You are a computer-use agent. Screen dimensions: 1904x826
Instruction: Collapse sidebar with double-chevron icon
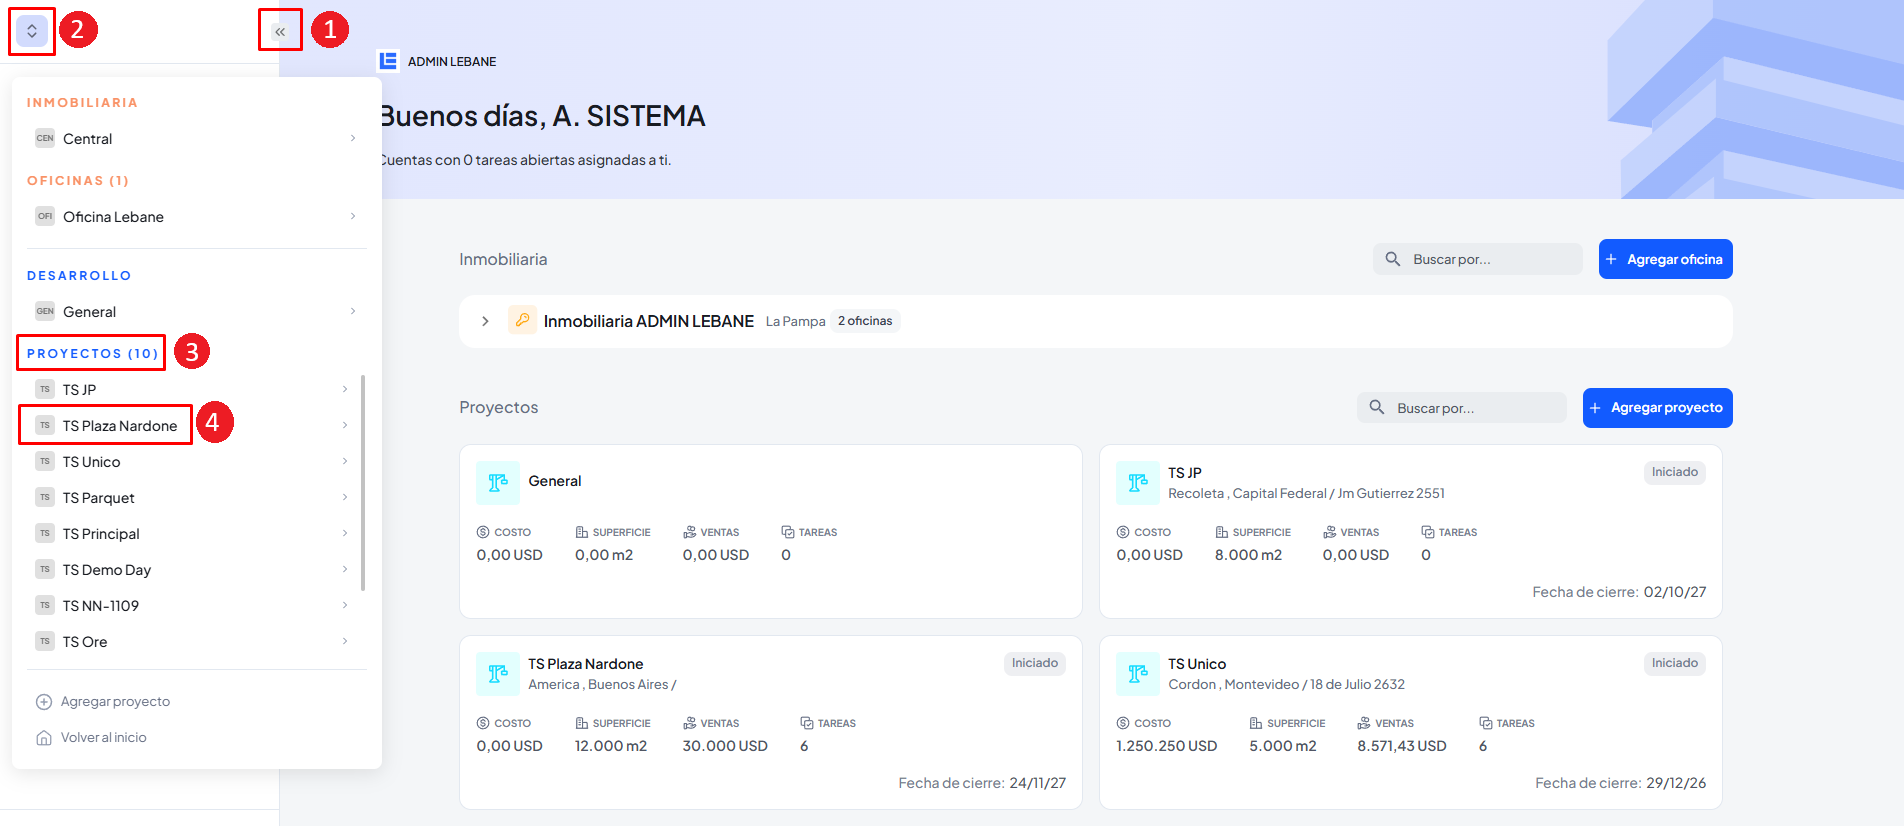pyautogui.click(x=280, y=32)
